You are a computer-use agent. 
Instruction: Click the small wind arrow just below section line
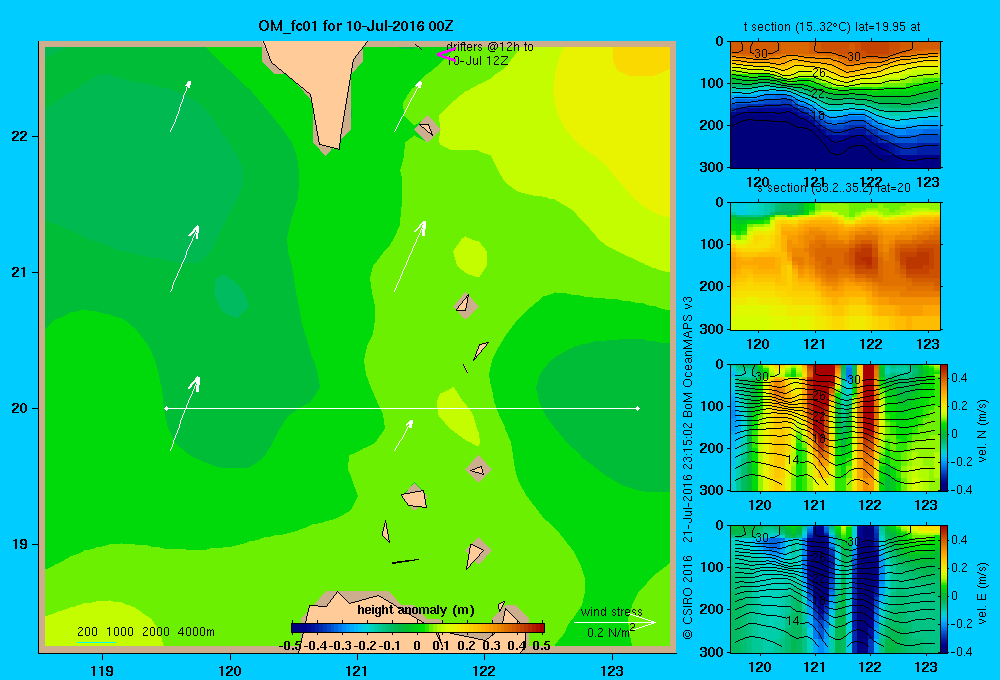tap(404, 435)
